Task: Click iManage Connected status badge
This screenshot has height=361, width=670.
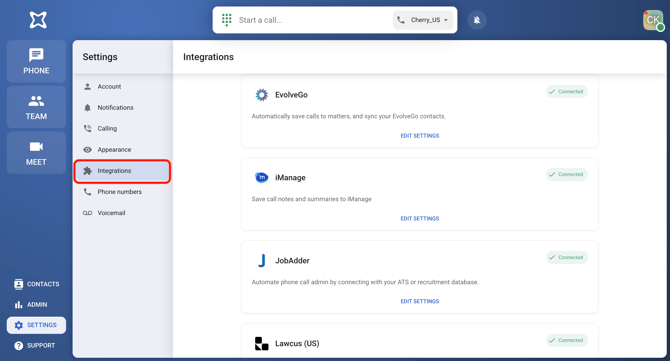Action: (x=567, y=174)
